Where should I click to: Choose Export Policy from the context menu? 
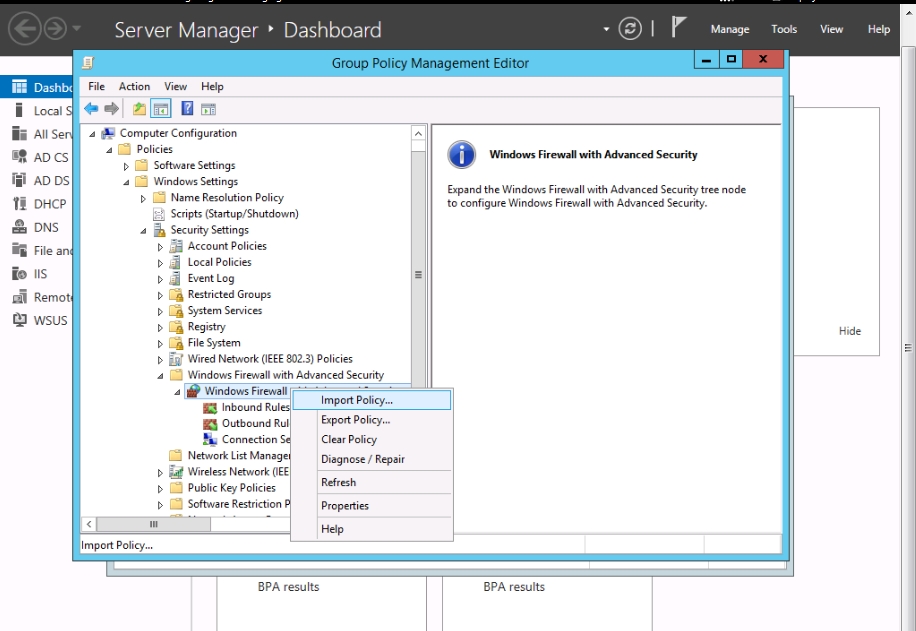[372, 420]
